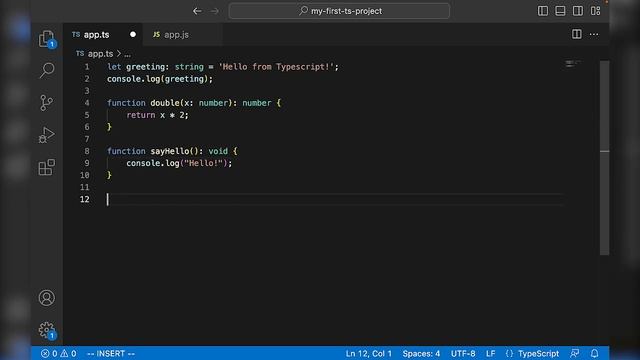Image resolution: width=640 pixels, height=360 pixels.
Task: Click line number 8 in the gutter
Action: point(87,151)
